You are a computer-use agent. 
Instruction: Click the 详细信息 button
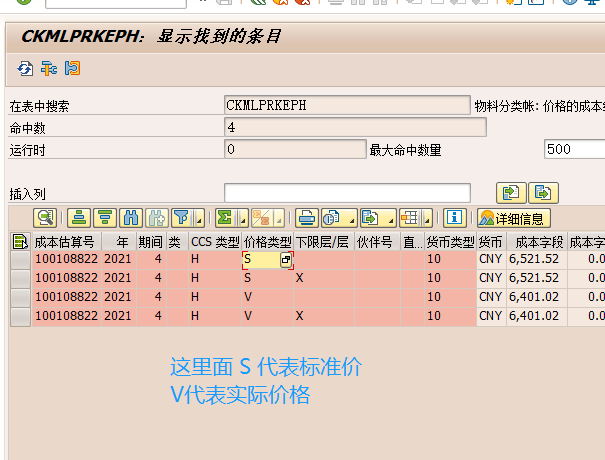pyautogui.click(x=514, y=218)
